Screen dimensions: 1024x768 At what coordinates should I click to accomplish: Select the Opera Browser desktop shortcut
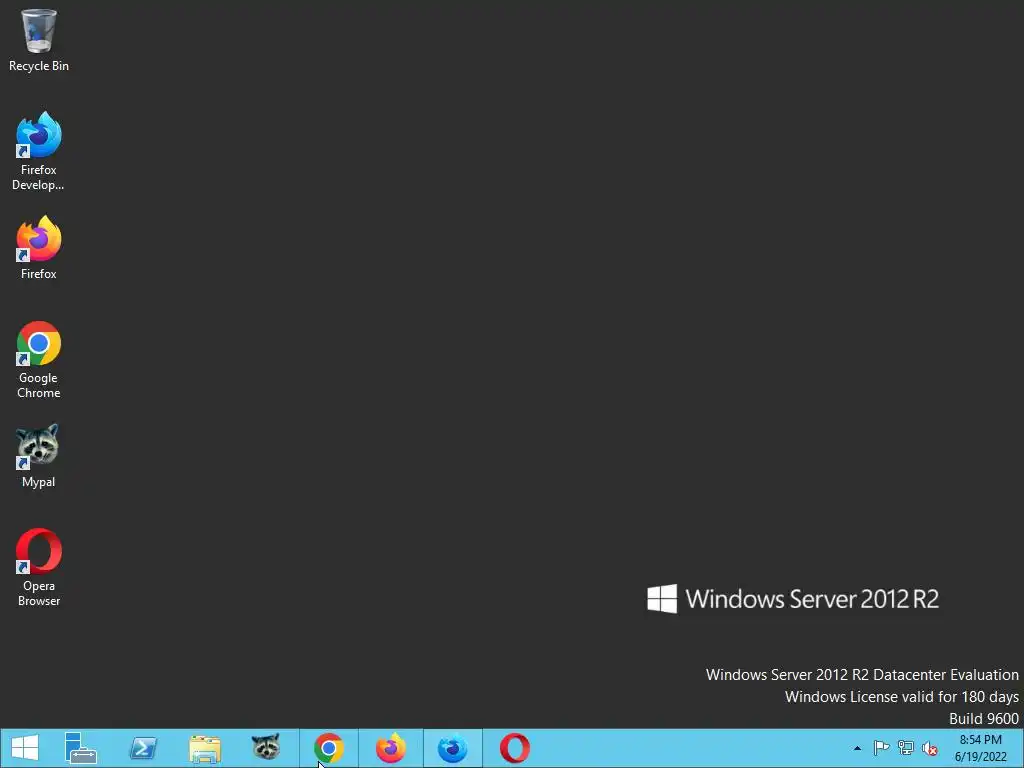[39, 568]
